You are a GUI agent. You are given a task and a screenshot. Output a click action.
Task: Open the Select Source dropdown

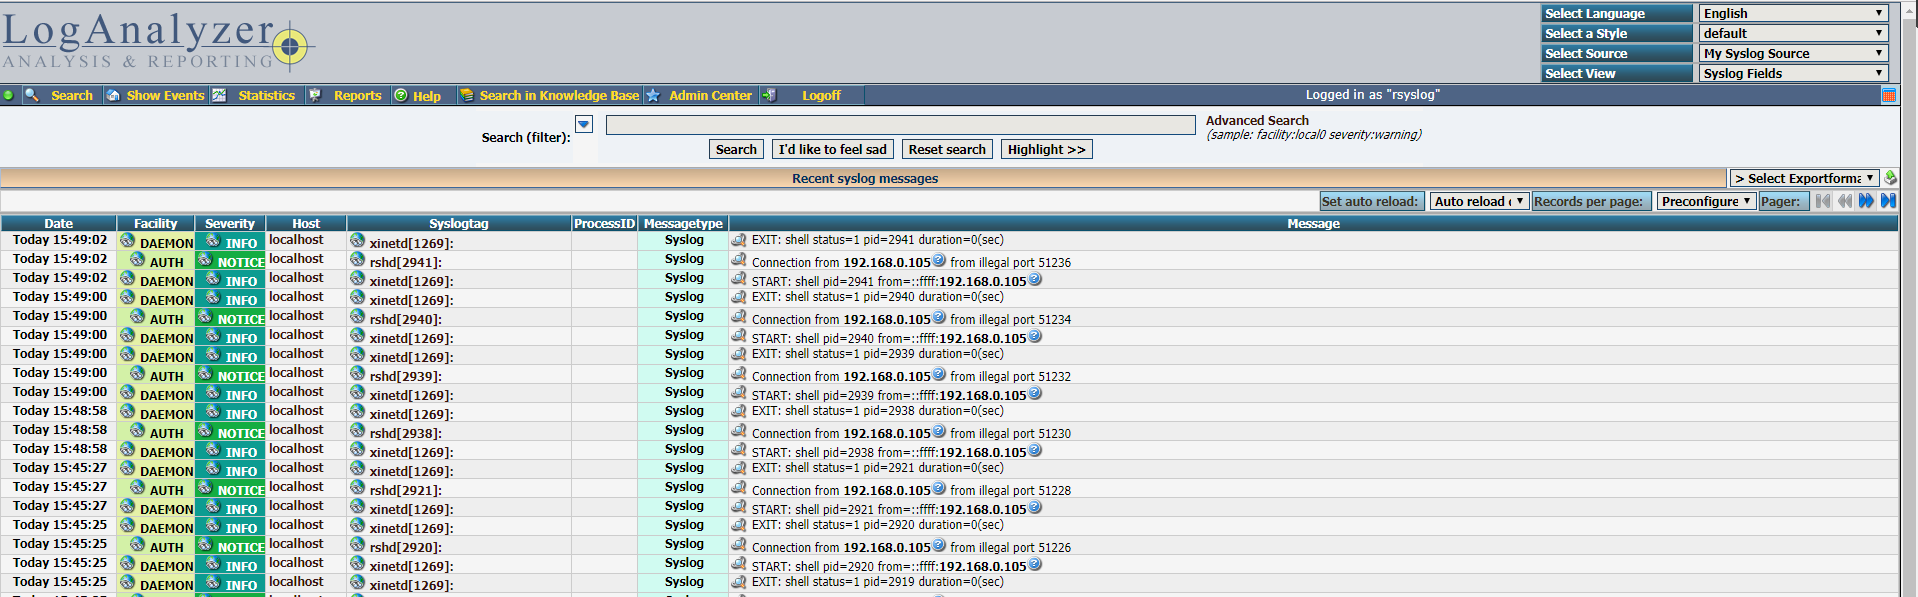point(1794,53)
